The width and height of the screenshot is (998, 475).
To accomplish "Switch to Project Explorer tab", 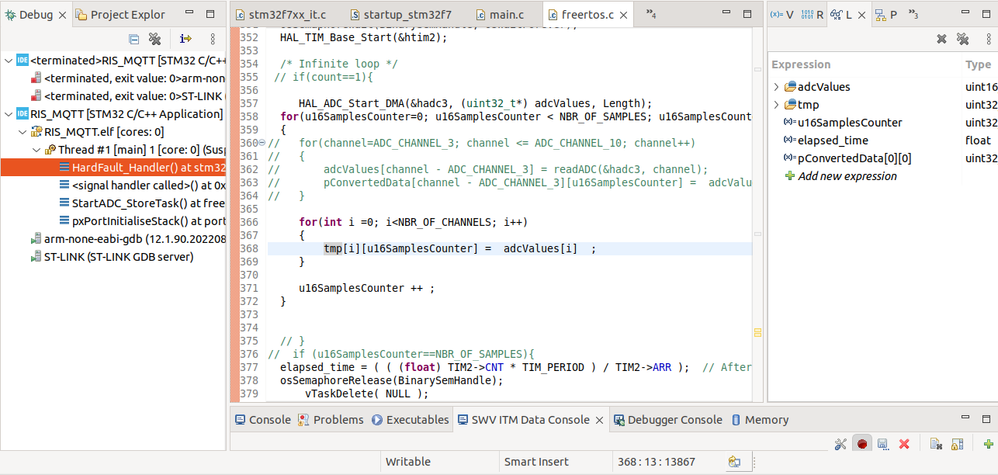I will pyautogui.click(x=120, y=15).
